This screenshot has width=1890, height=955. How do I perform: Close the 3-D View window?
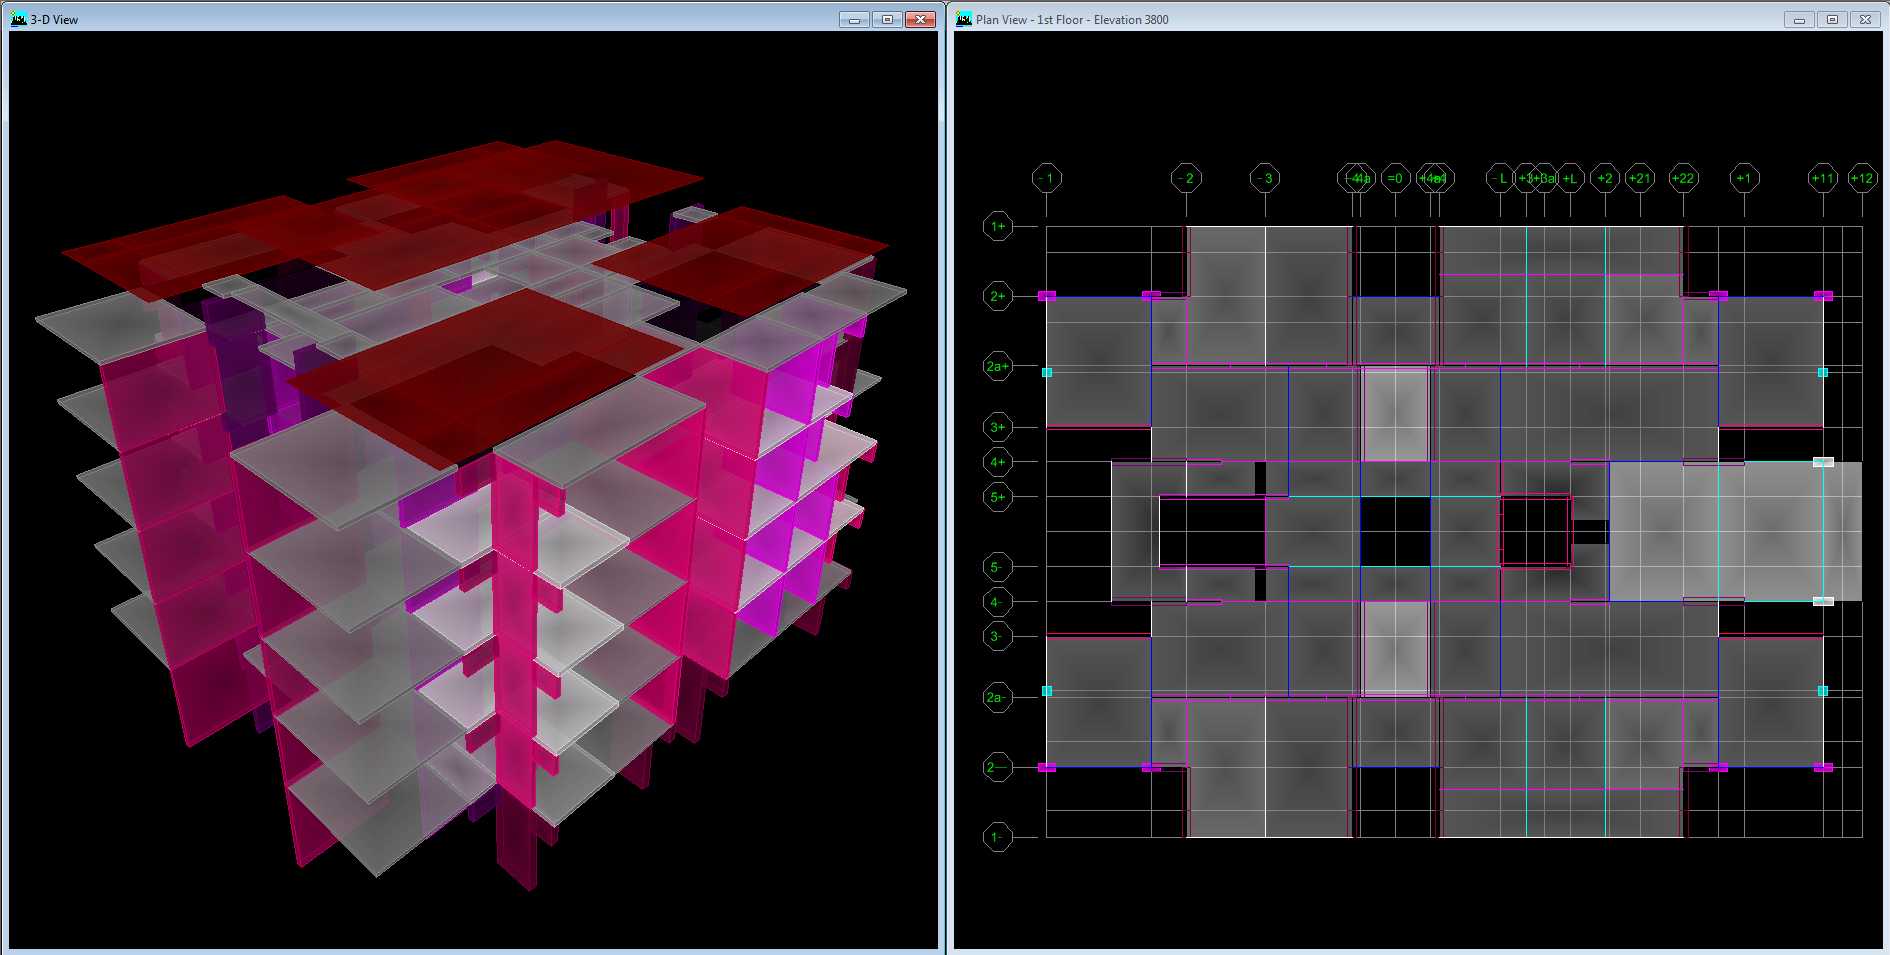(x=920, y=19)
